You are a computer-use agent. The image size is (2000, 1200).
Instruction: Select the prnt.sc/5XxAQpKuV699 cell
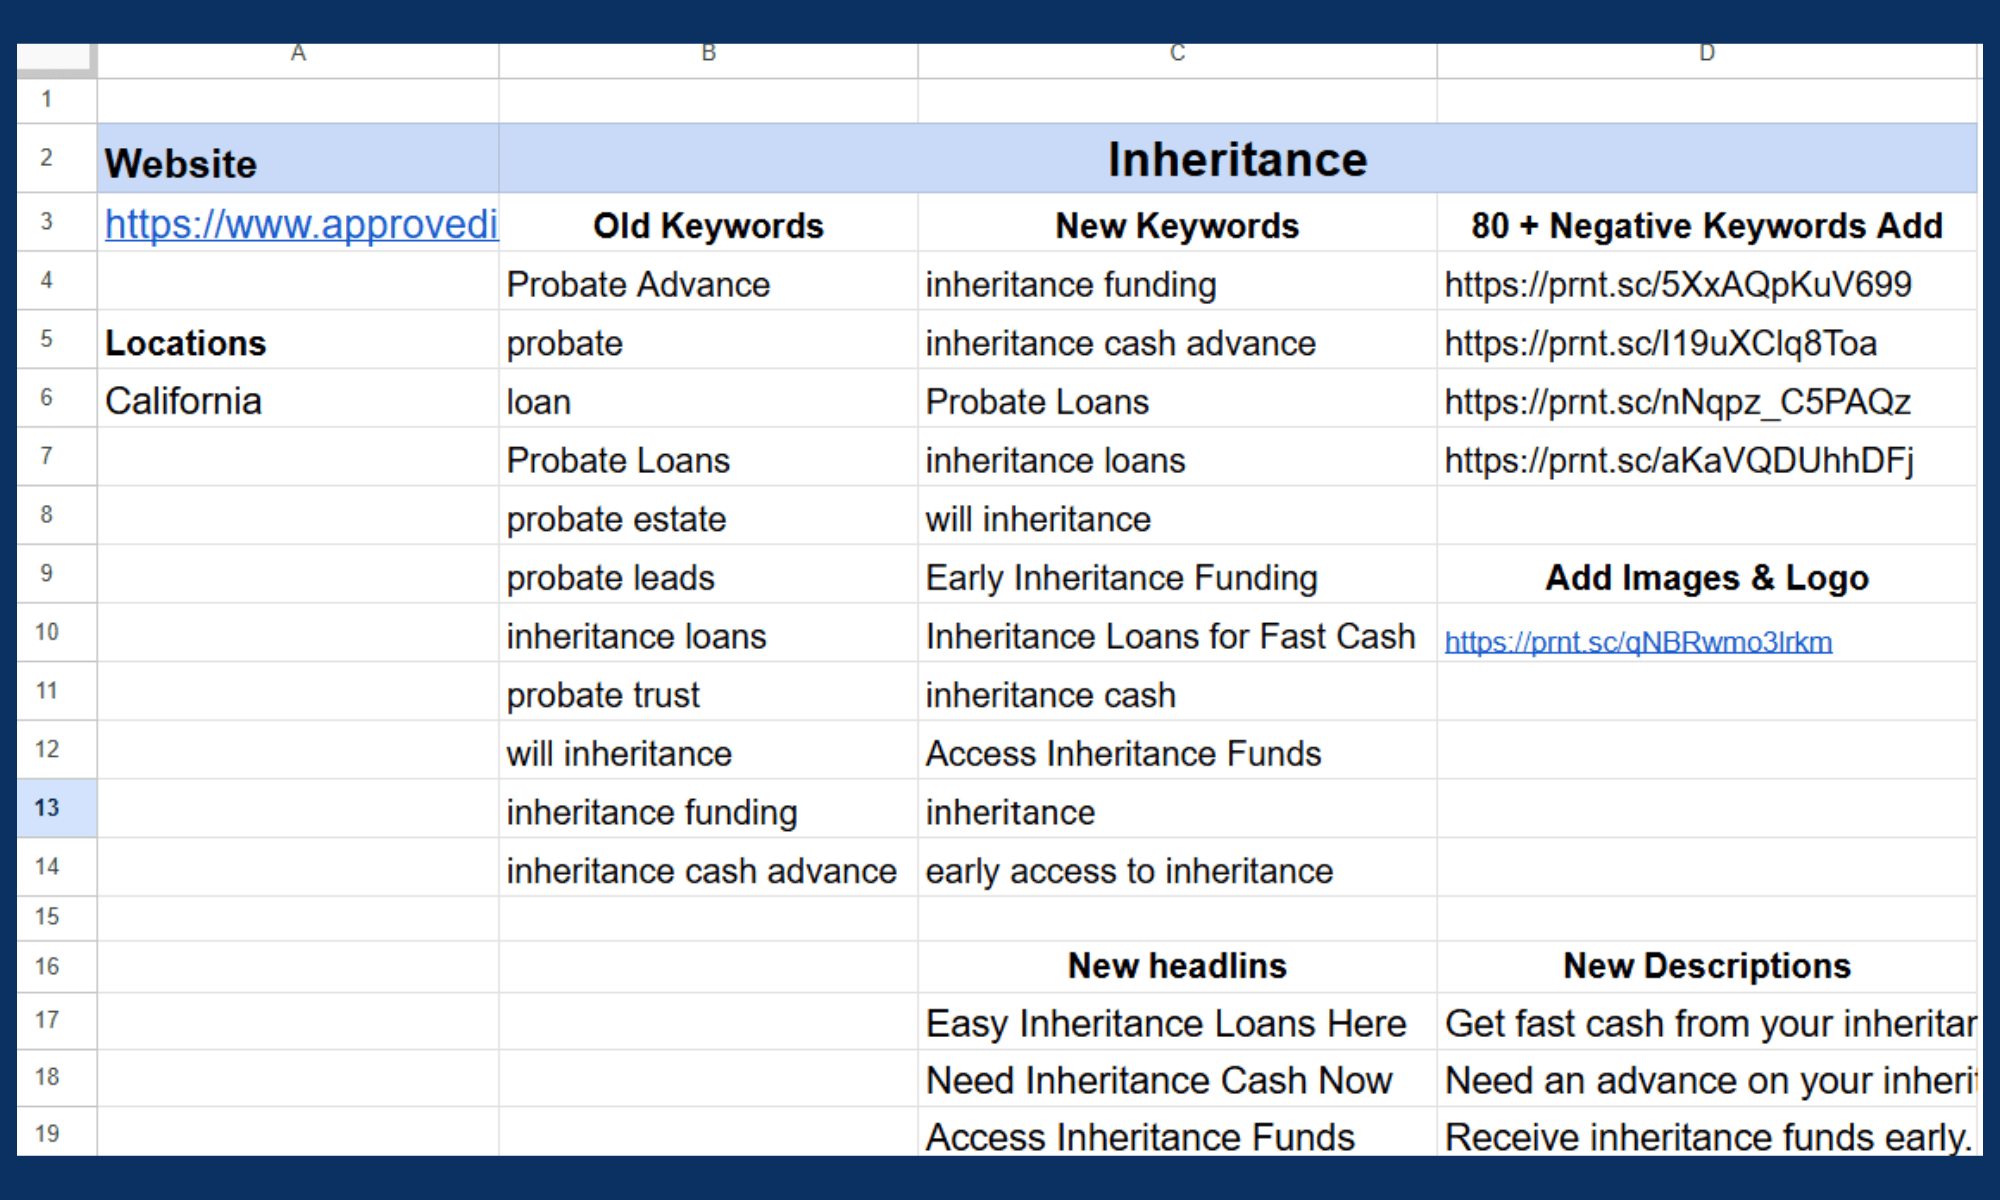click(1707, 282)
